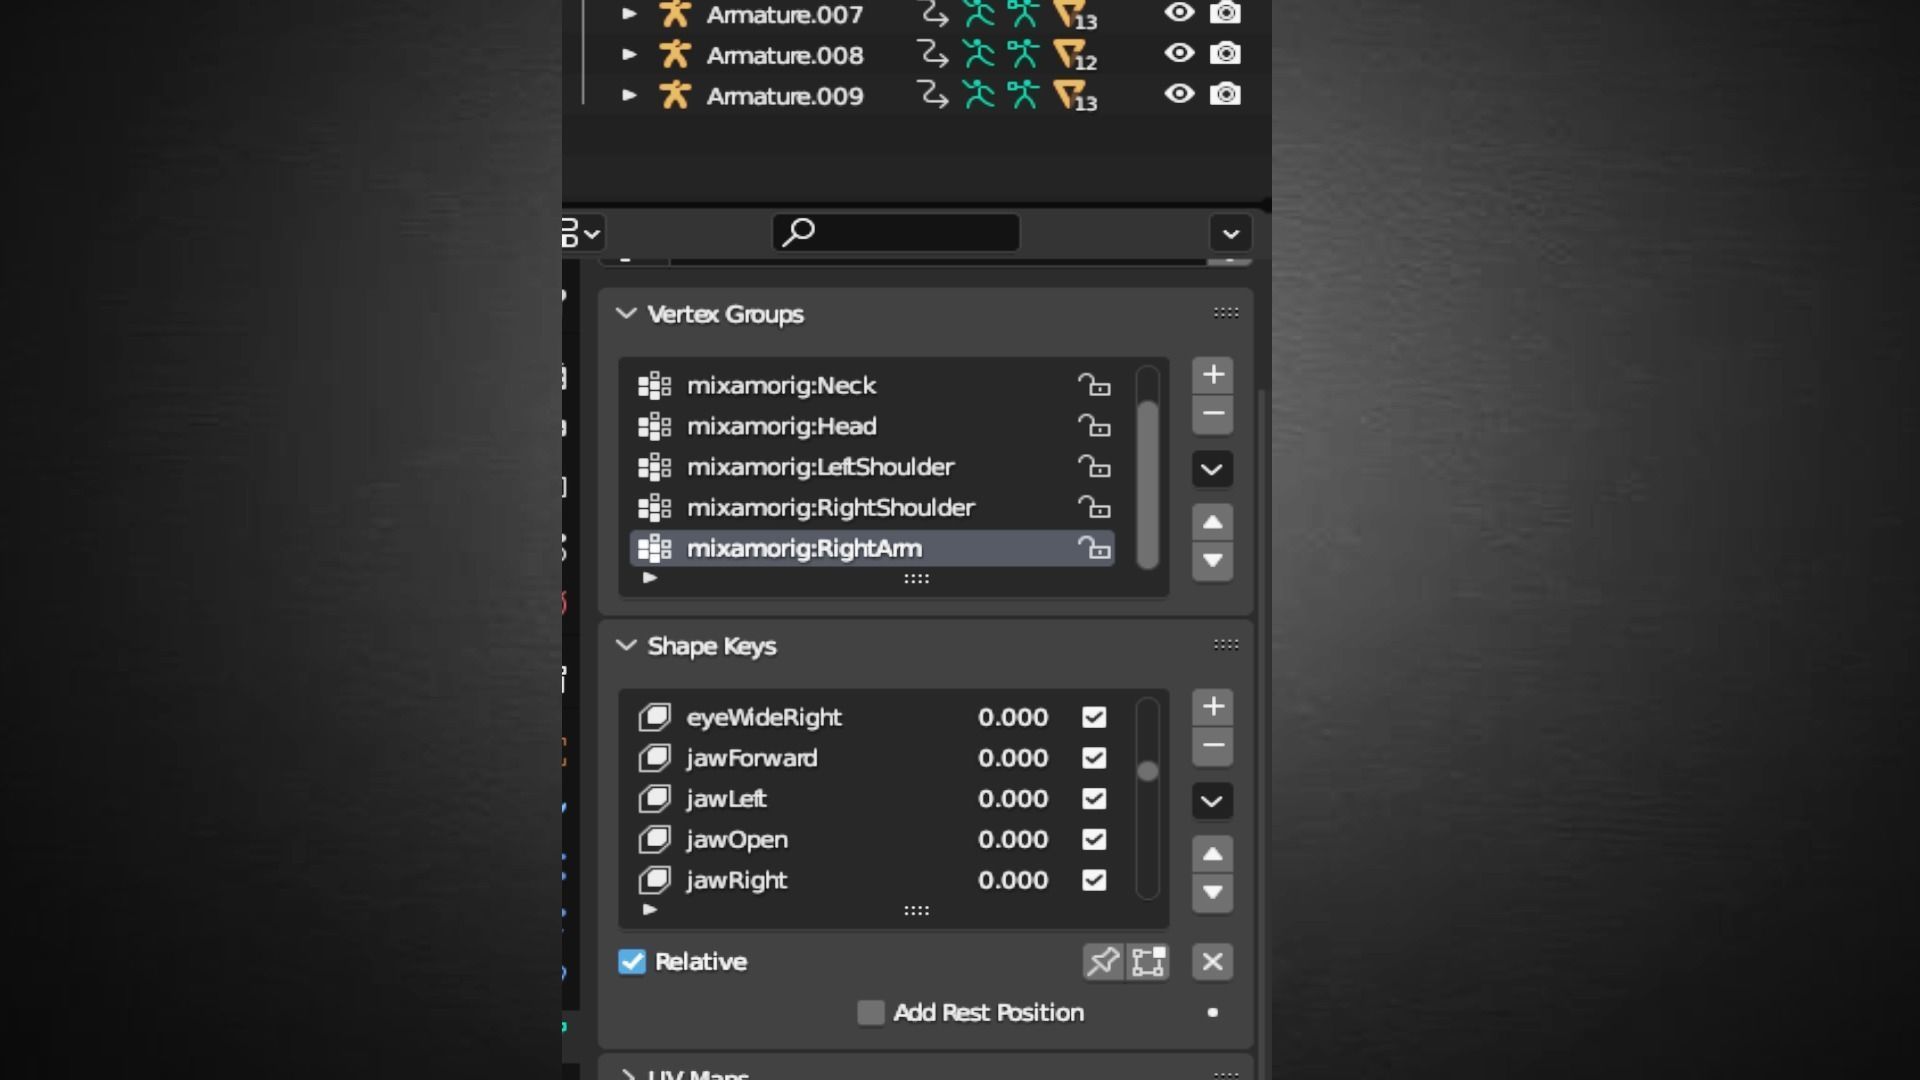1920x1080 pixels.
Task: Click the add shape key plus icon
Action: point(1212,707)
